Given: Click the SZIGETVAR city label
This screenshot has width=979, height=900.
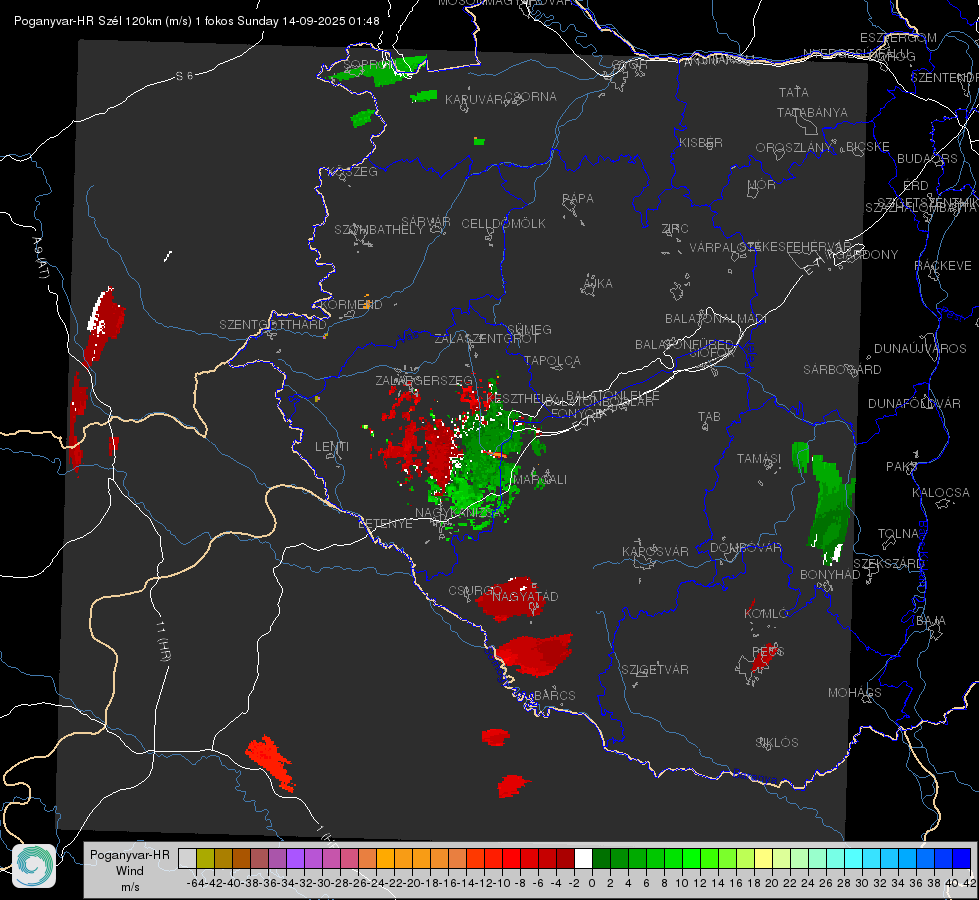Looking at the screenshot, I should 655,670.
